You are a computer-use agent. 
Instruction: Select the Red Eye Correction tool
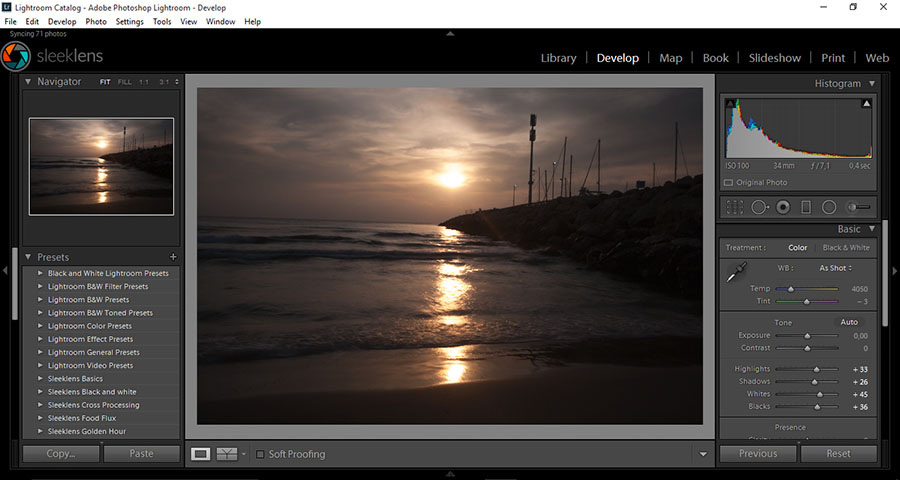(x=783, y=207)
